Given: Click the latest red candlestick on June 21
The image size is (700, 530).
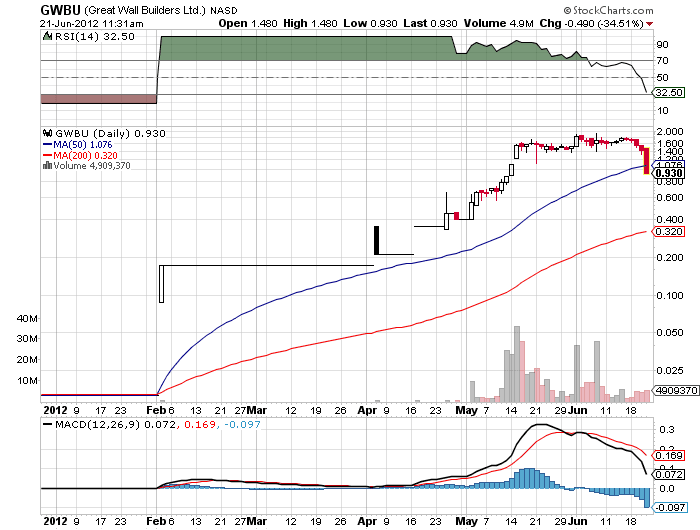Looking at the screenshot, I should 646,160.
